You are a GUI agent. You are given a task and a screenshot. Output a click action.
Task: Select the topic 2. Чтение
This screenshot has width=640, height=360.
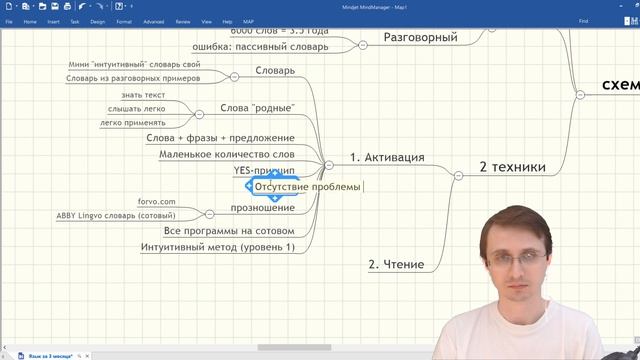click(396, 264)
